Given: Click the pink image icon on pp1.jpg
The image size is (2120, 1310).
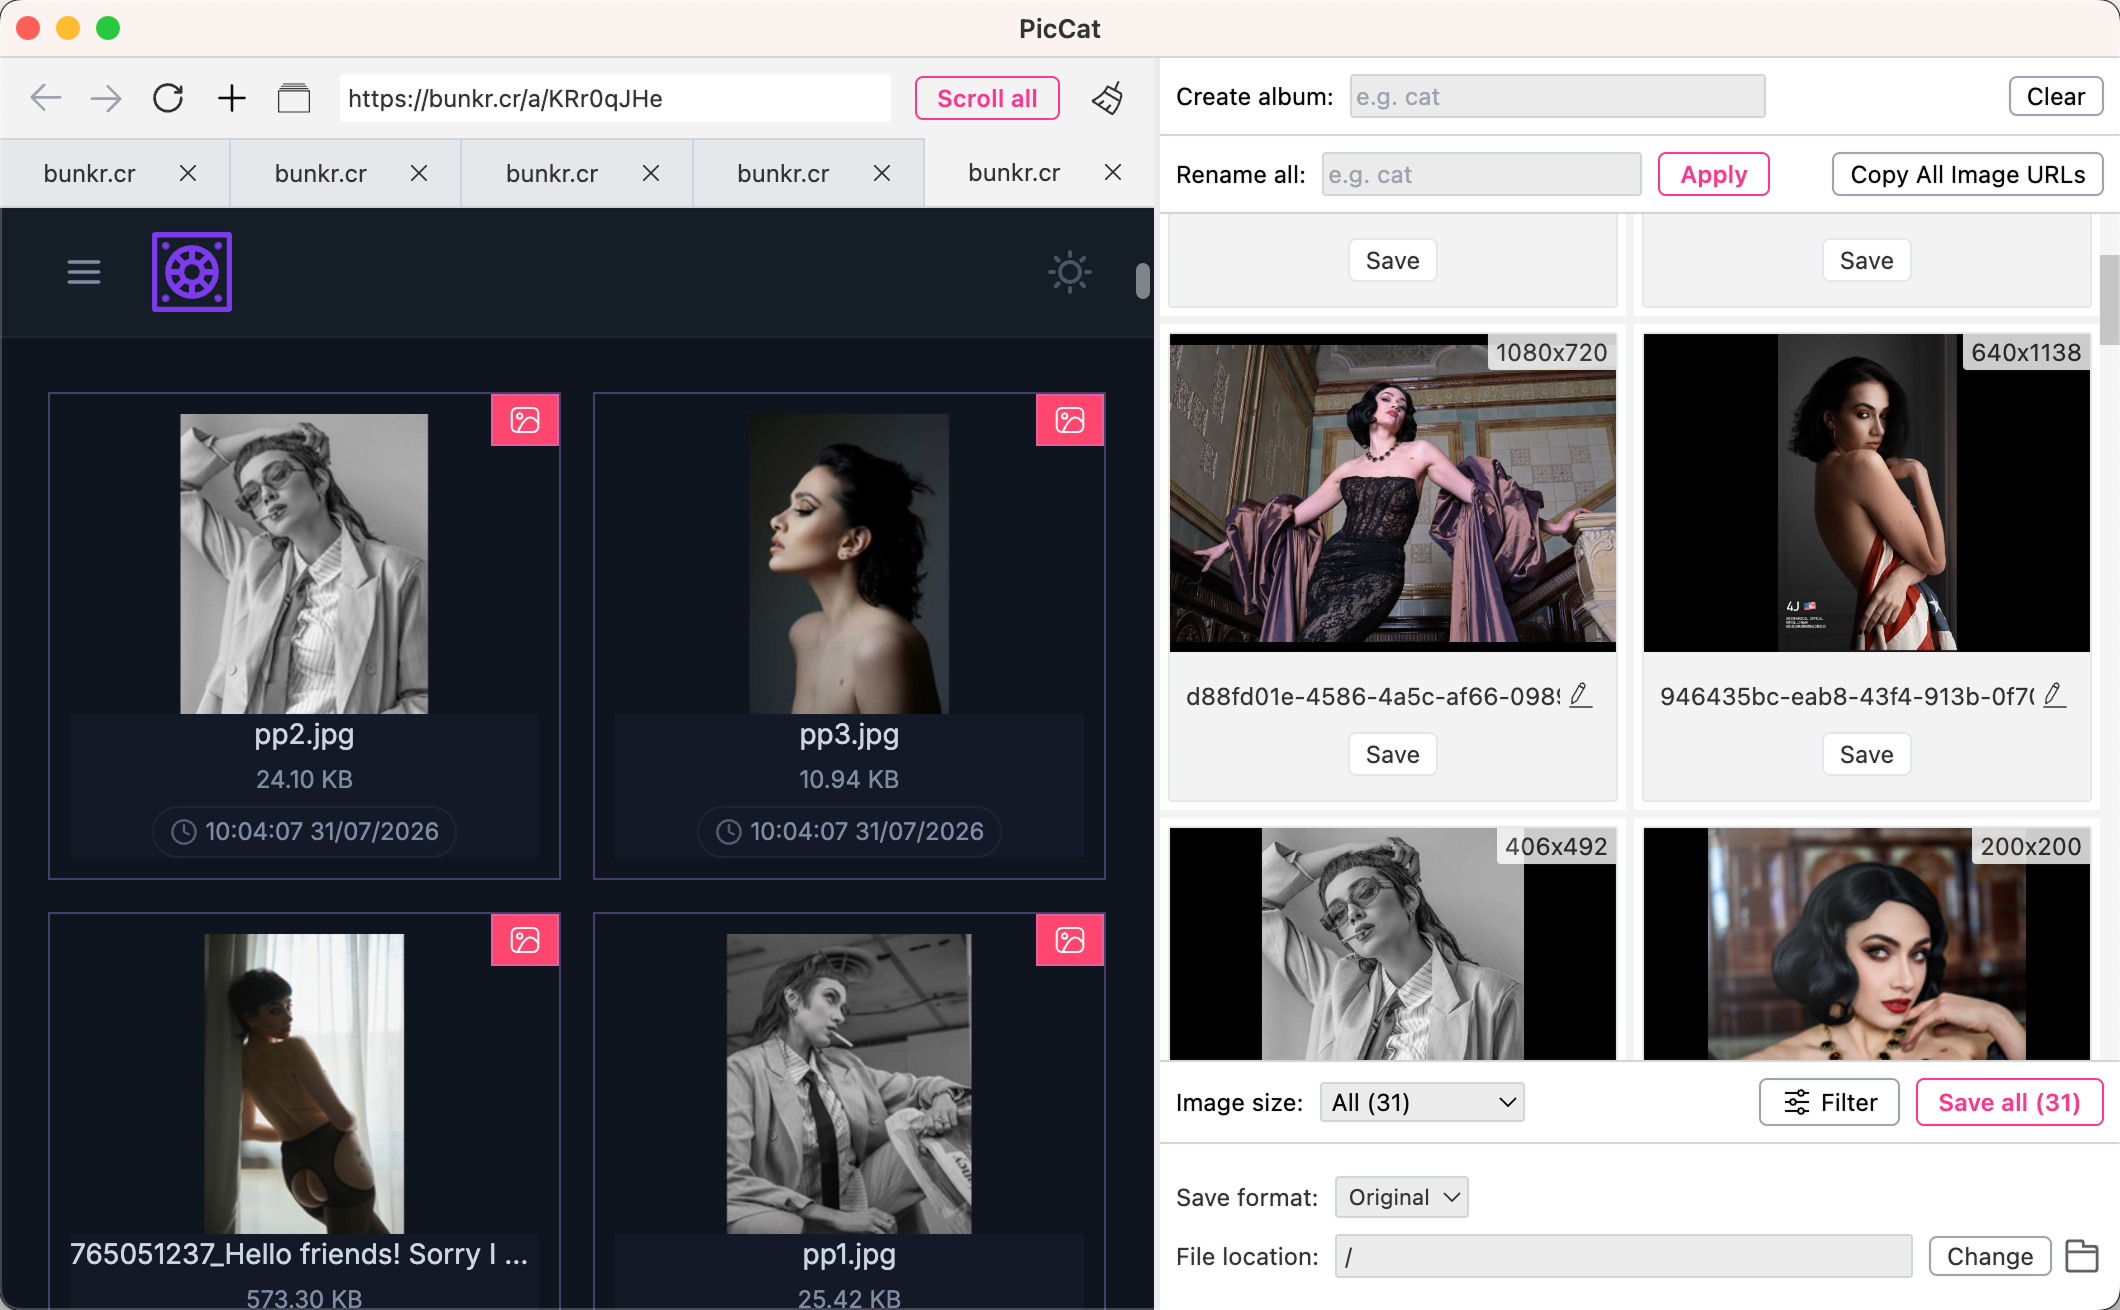Looking at the screenshot, I should point(1070,940).
